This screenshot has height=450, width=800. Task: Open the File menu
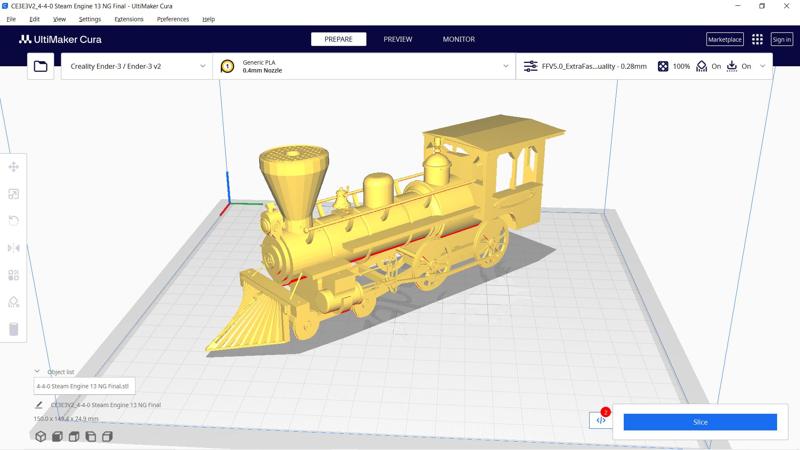pyautogui.click(x=11, y=19)
